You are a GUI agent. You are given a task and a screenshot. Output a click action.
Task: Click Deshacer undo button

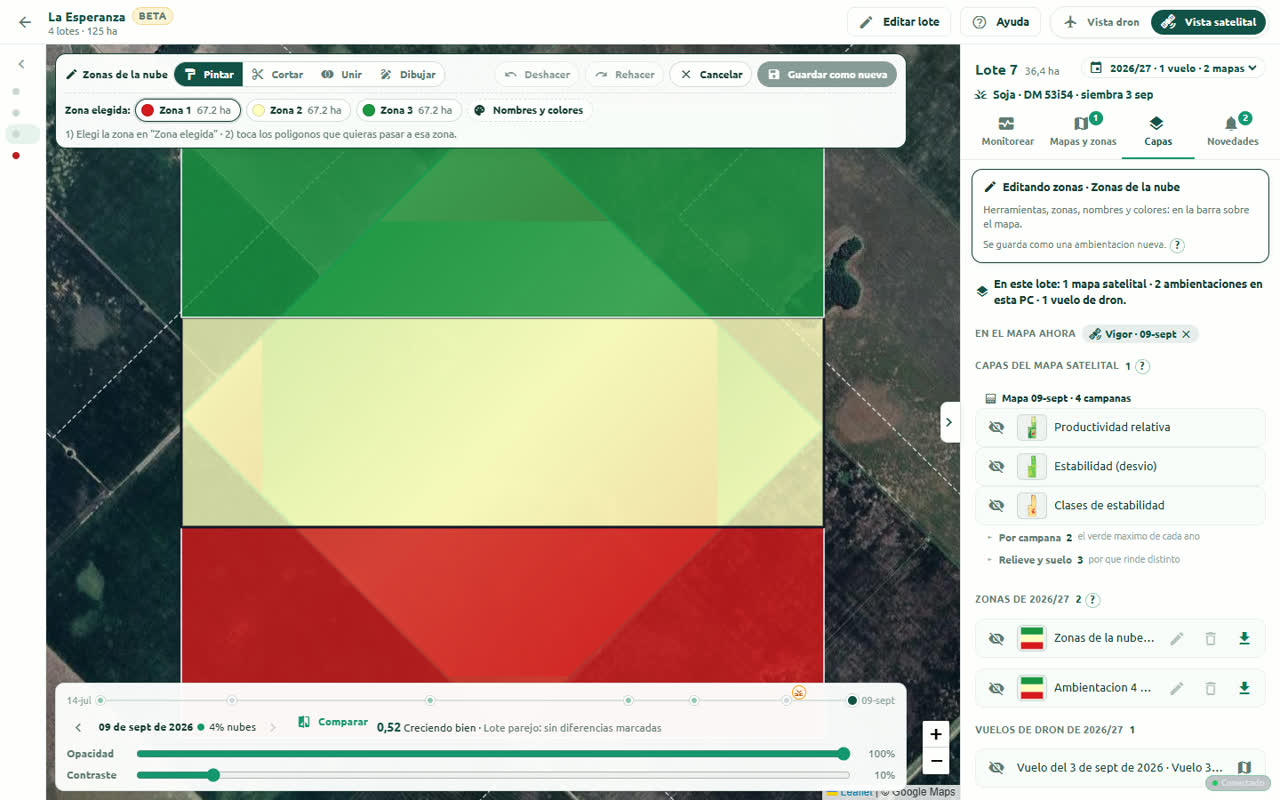[537, 74]
